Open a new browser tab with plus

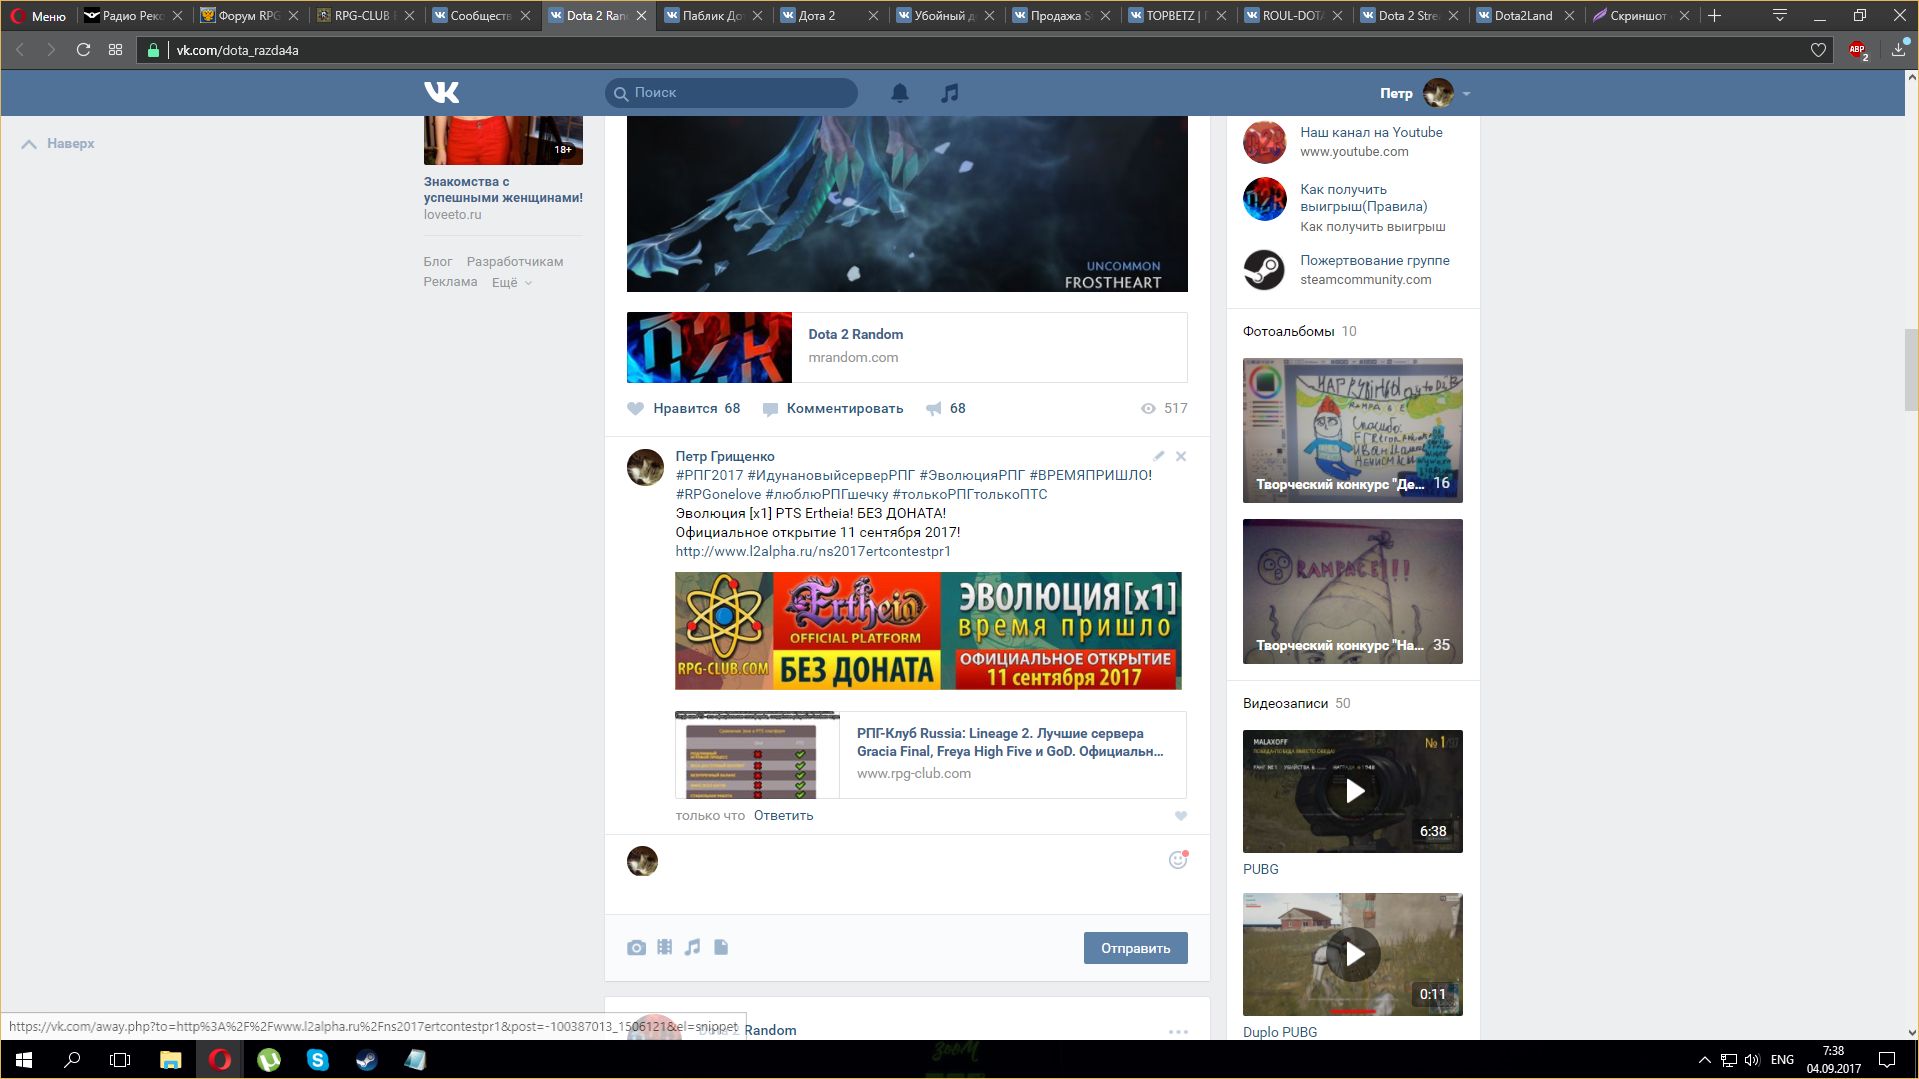1715,16
